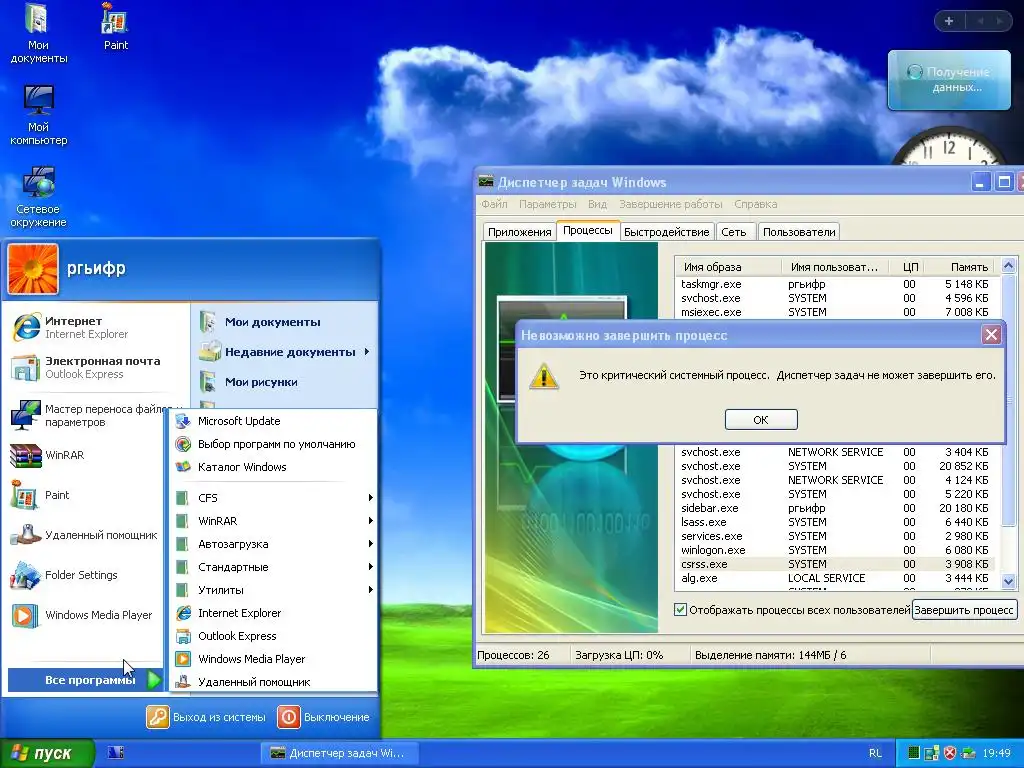
Task: Sort processes by Память column
Action: (x=960, y=266)
